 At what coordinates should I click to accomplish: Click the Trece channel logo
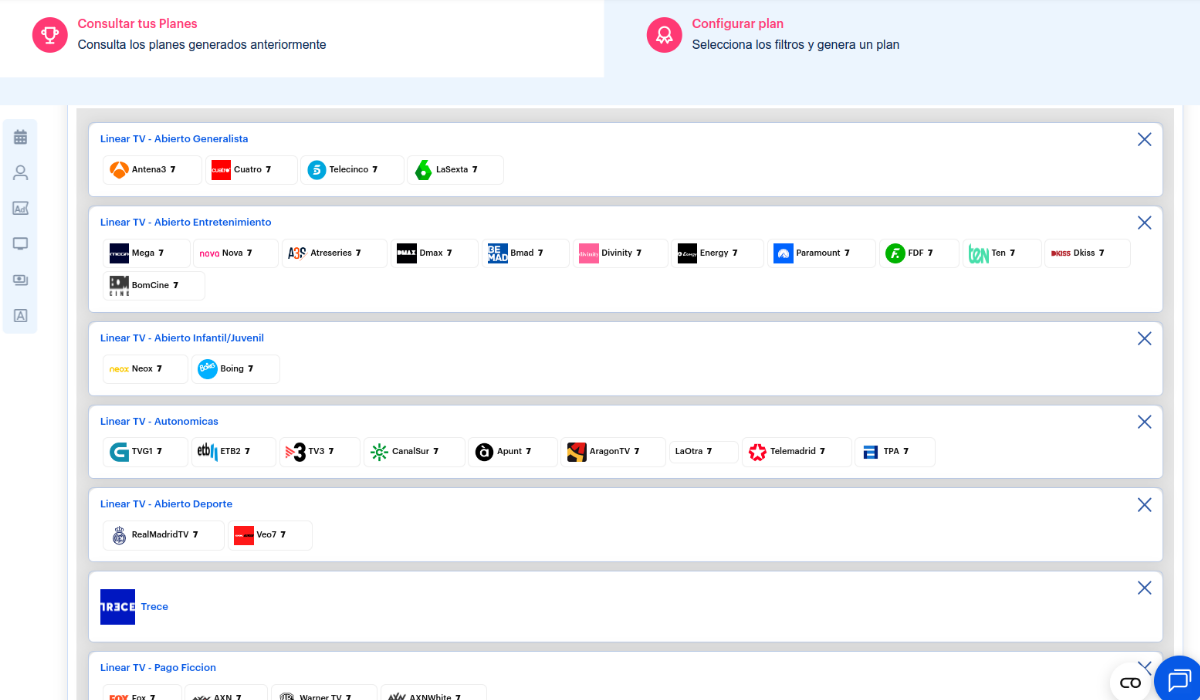coord(117,607)
